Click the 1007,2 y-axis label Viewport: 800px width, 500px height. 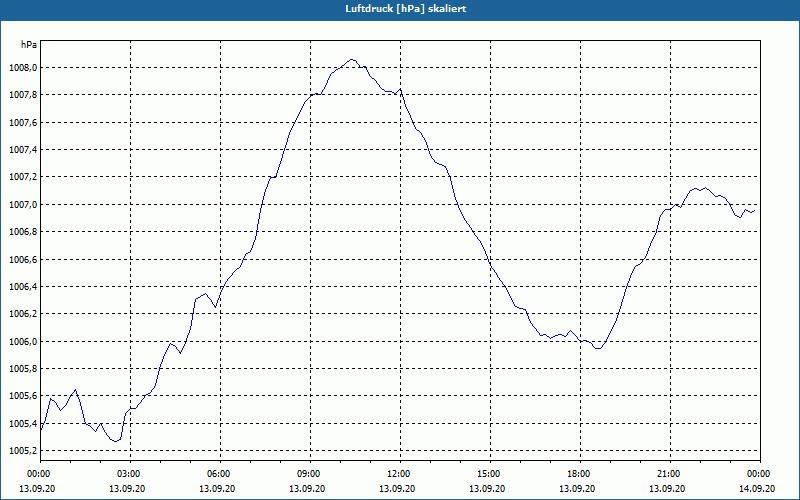(x=22, y=177)
